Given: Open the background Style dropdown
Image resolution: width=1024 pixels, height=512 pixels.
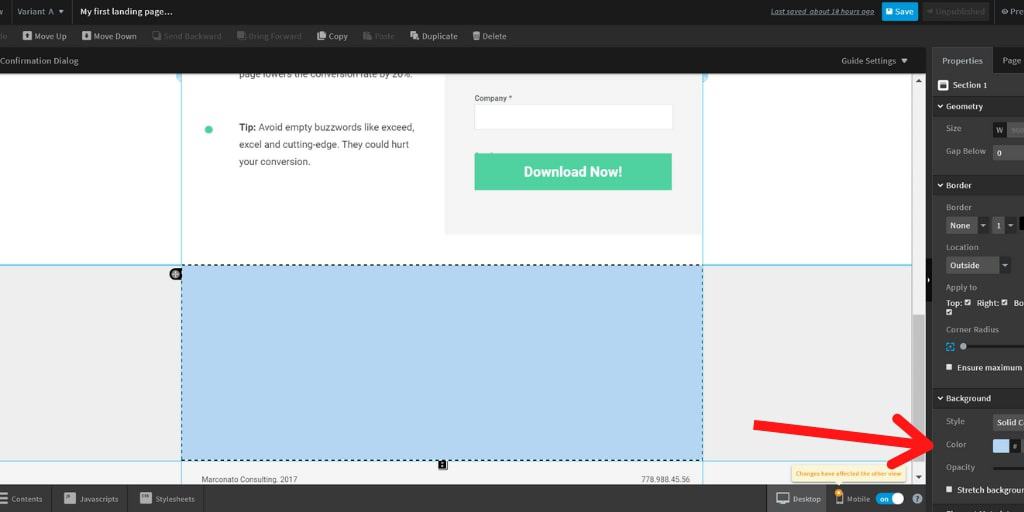Looking at the screenshot, I should [1008, 423].
